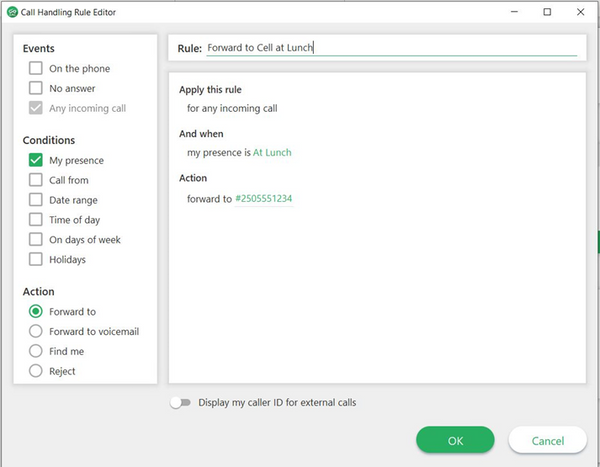Image resolution: width=600 pixels, height=467 pixels.
Task: Select the Find me action
Action: [36, 352]
